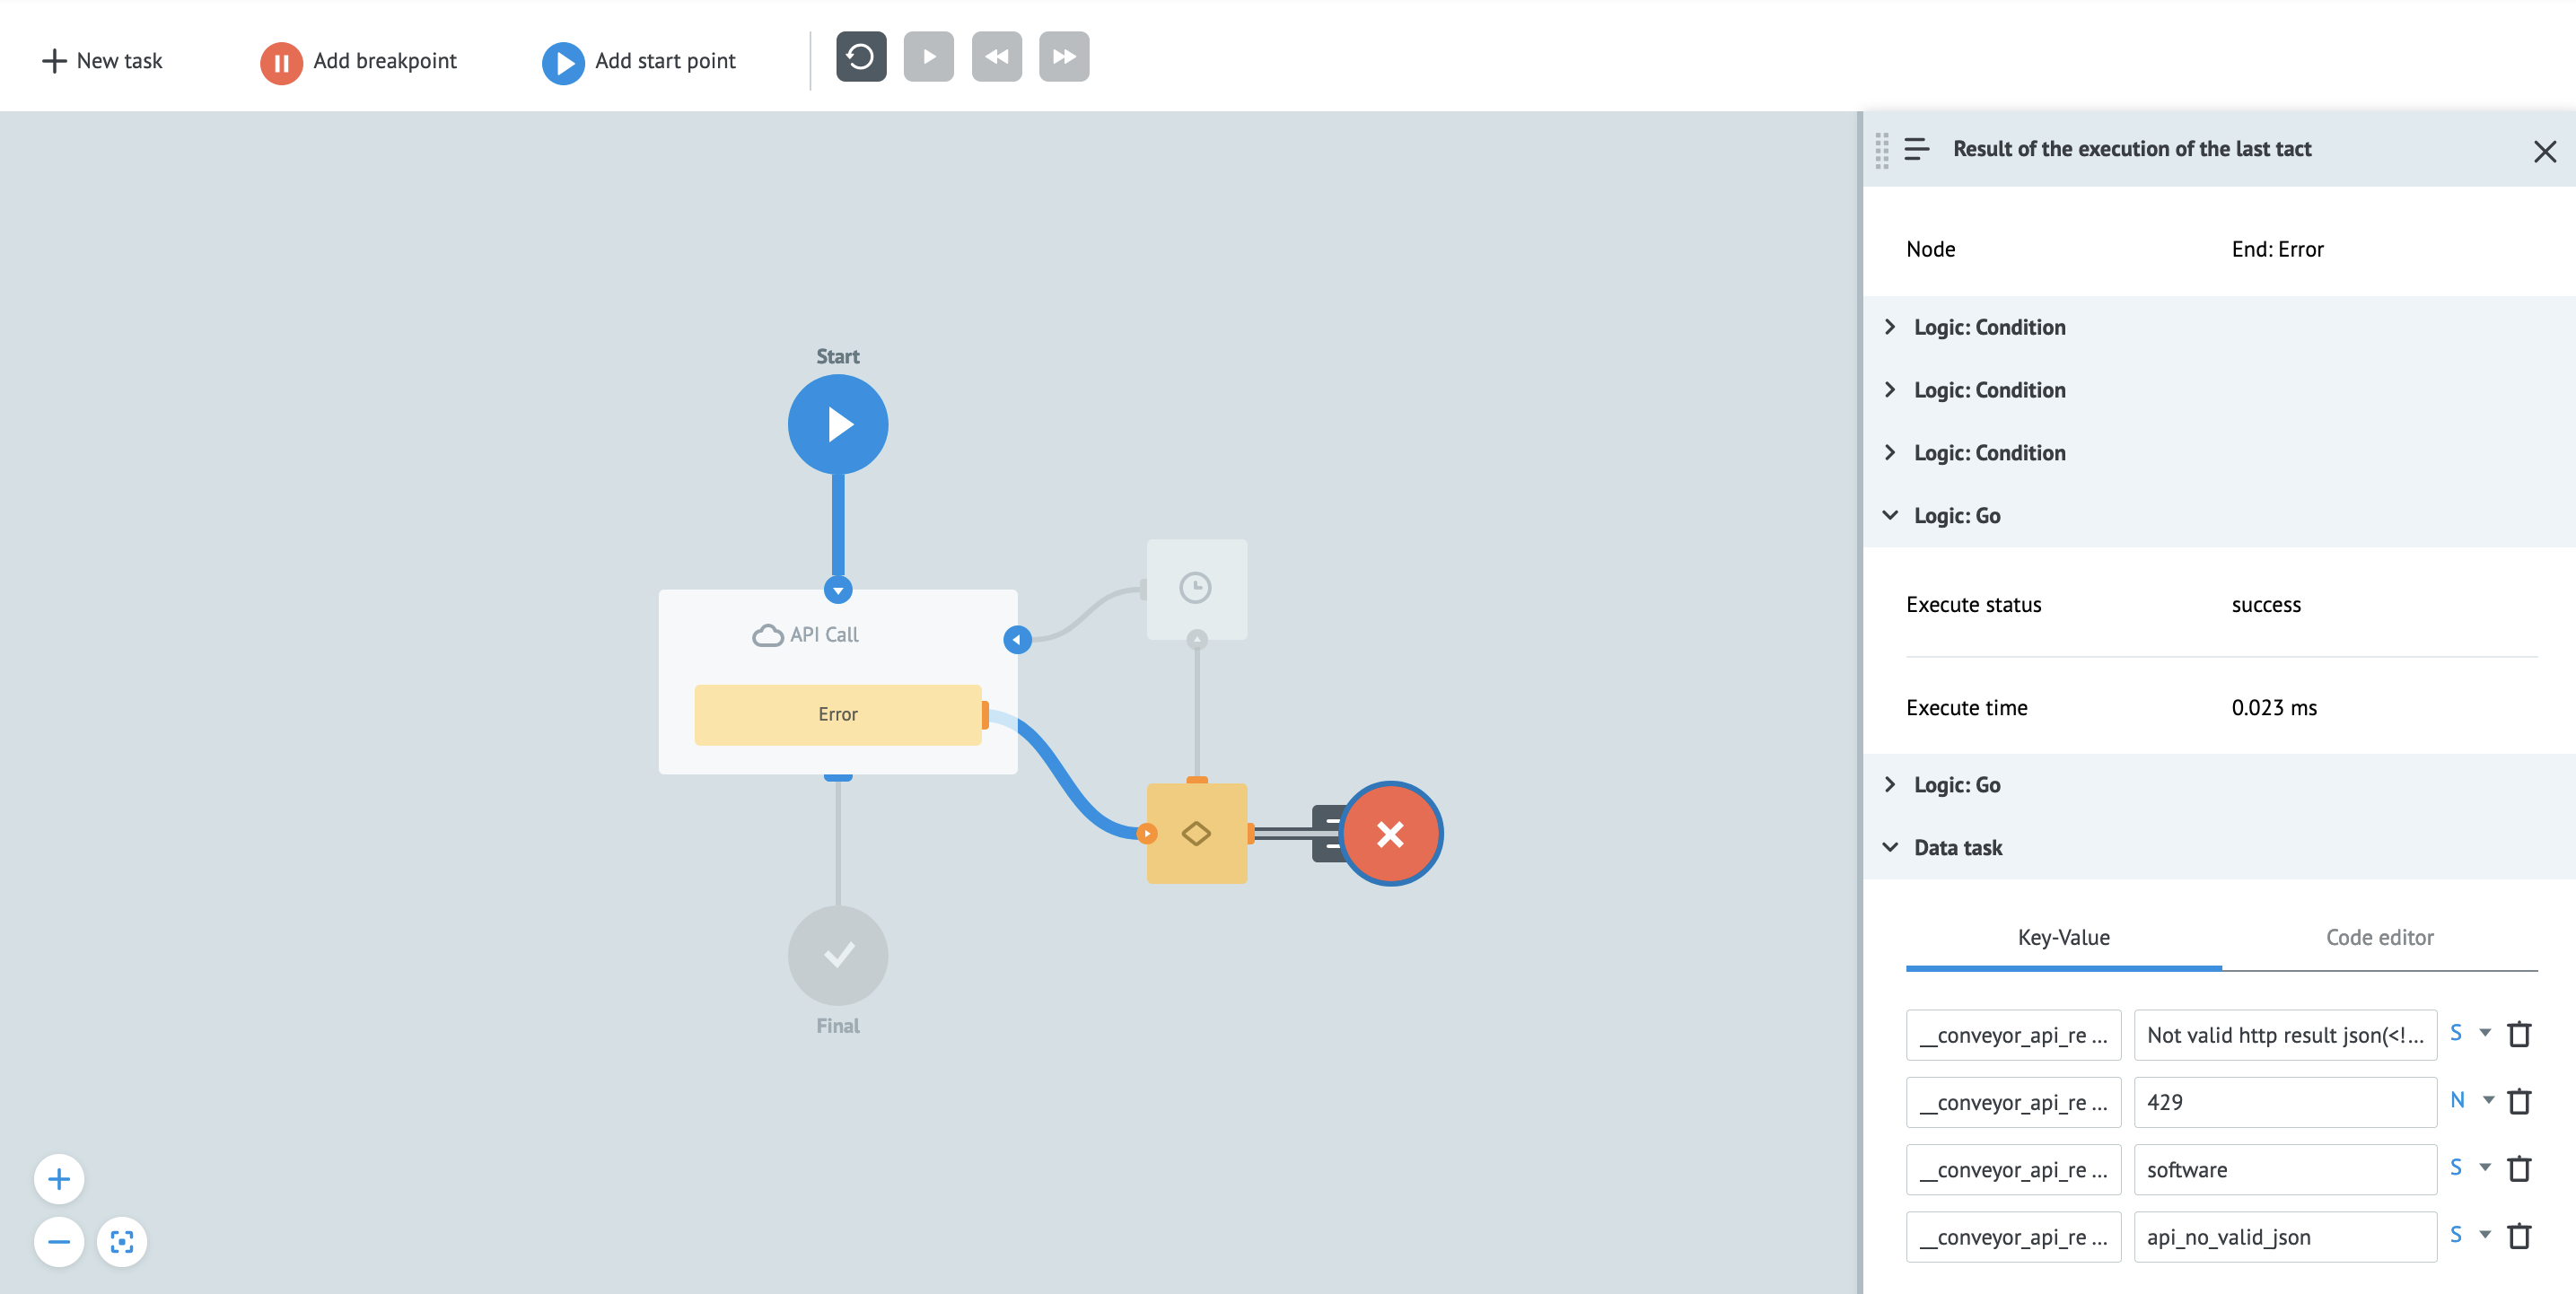The height and width of the screenshot is (1294, 2576).
Task: Open the type dropdown for software row
Action: (2484, 1168)
